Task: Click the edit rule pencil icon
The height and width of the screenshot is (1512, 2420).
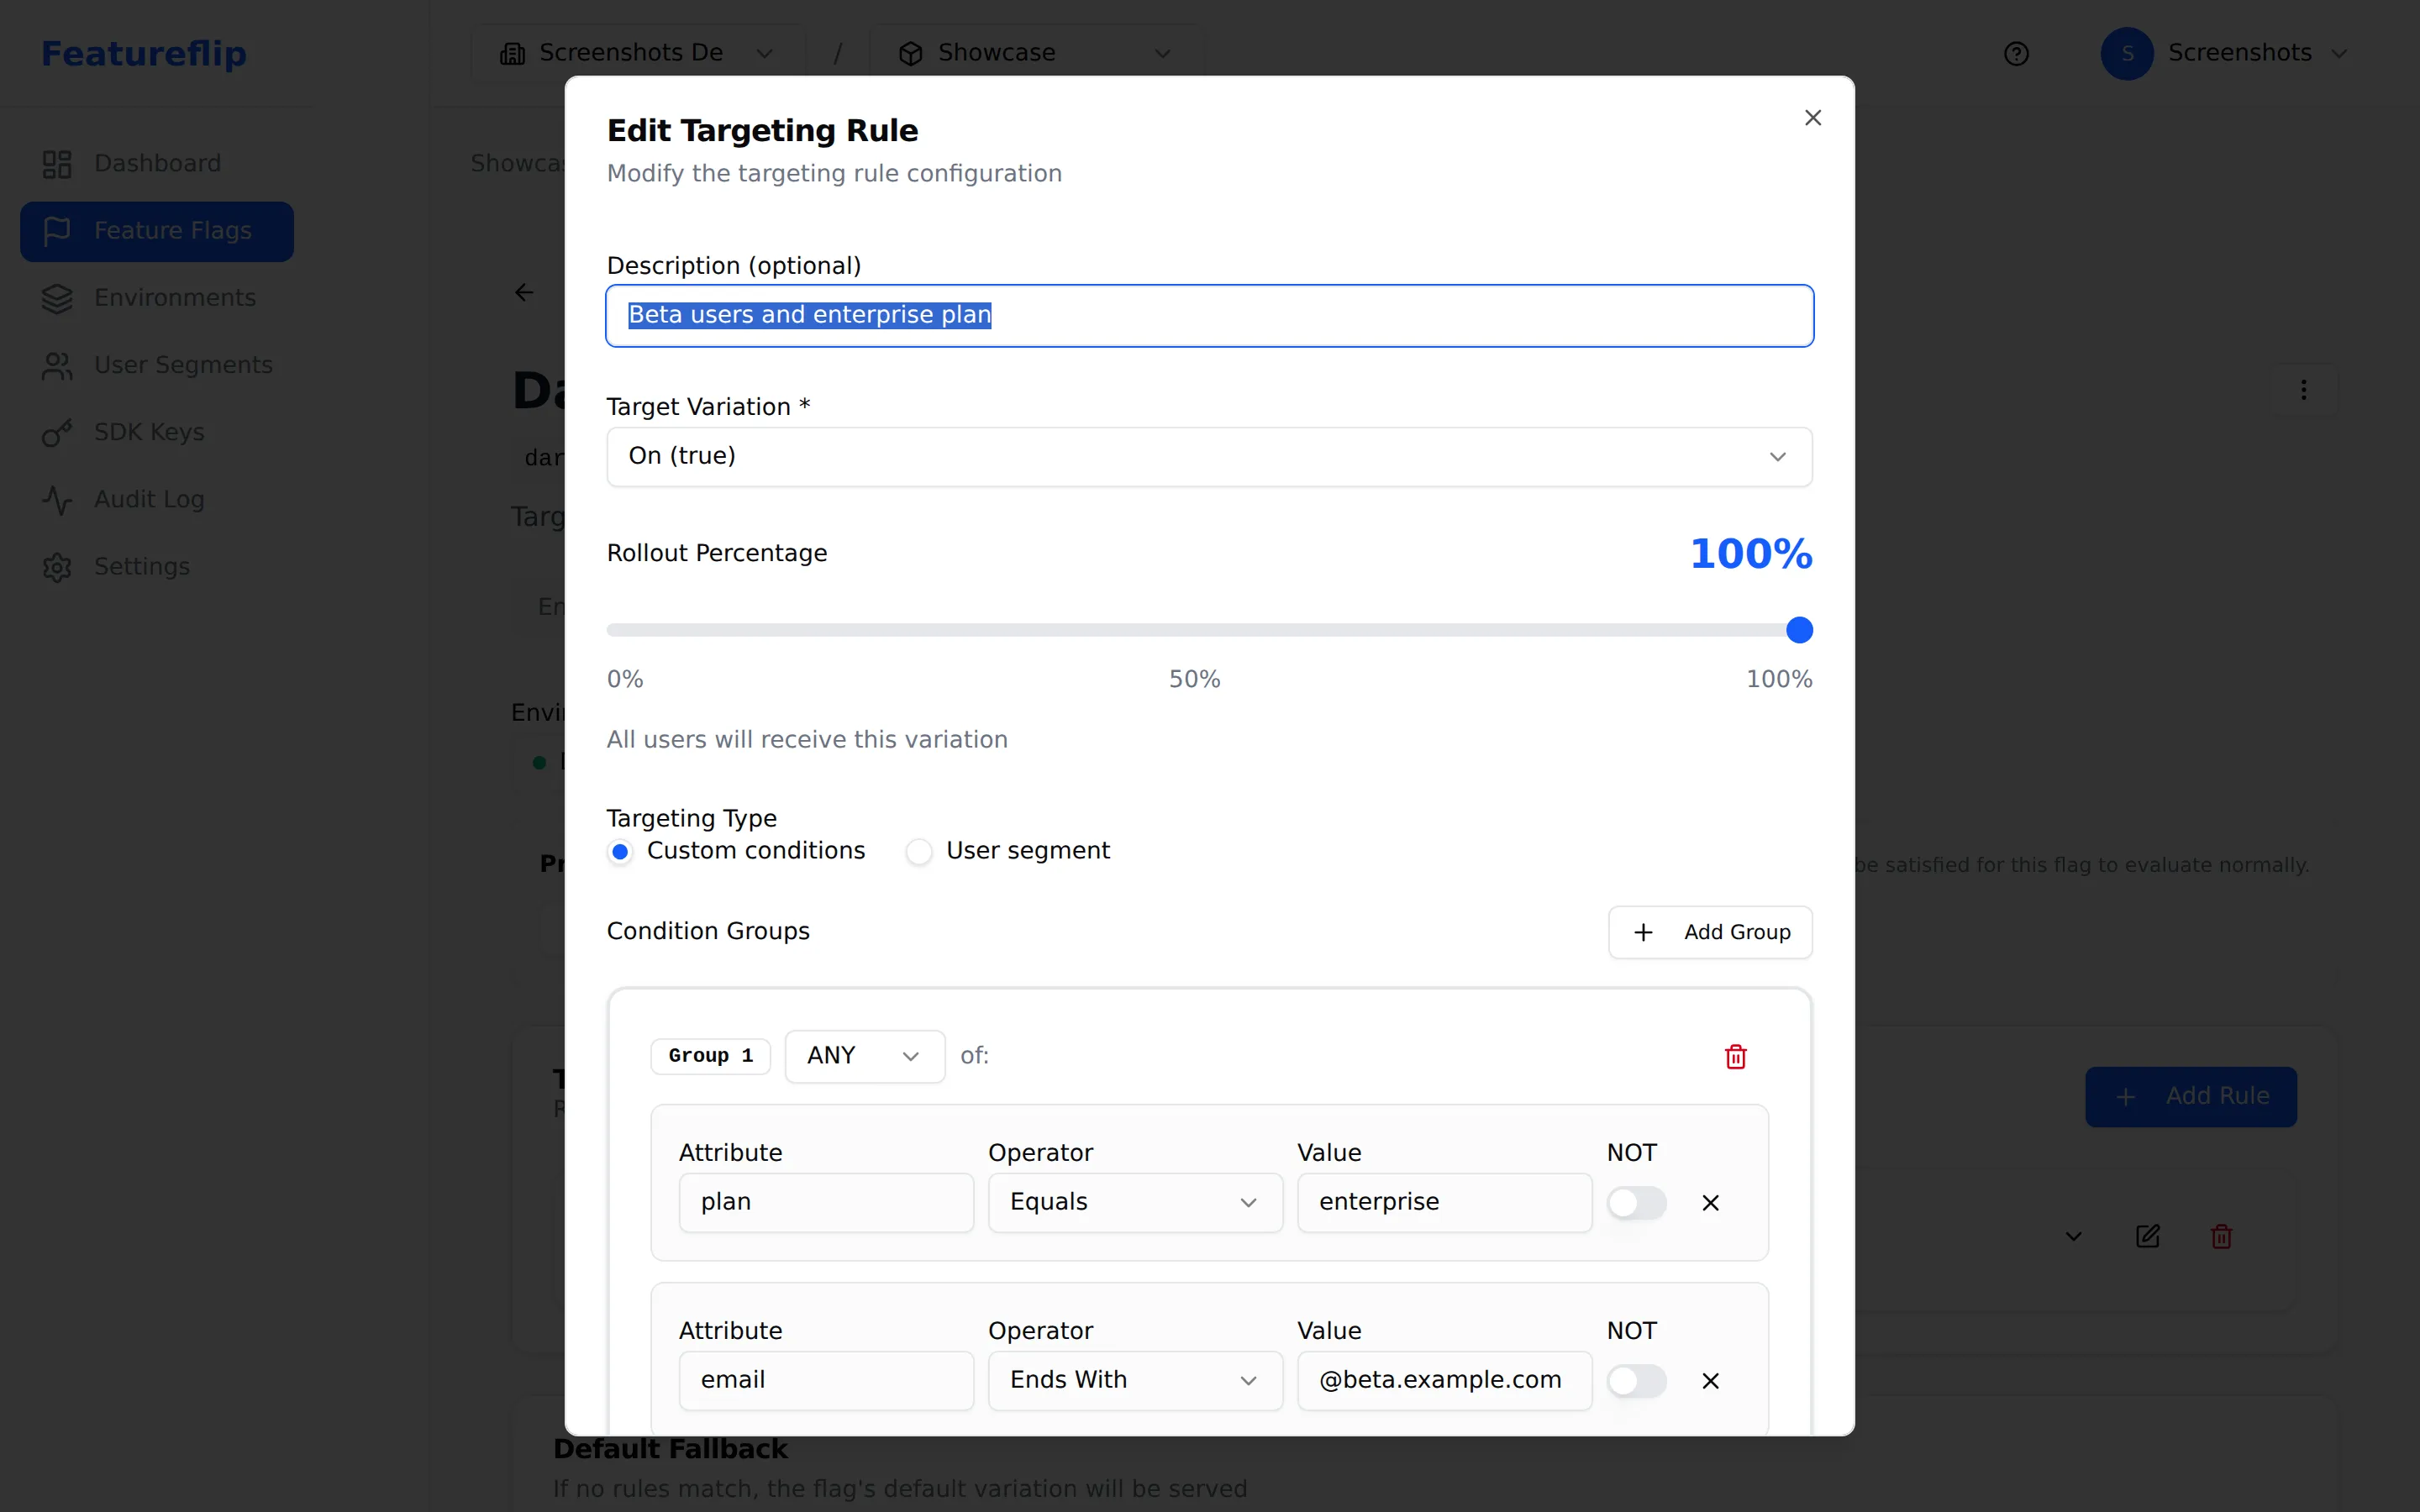Action: click(x=2148, y=1237)
